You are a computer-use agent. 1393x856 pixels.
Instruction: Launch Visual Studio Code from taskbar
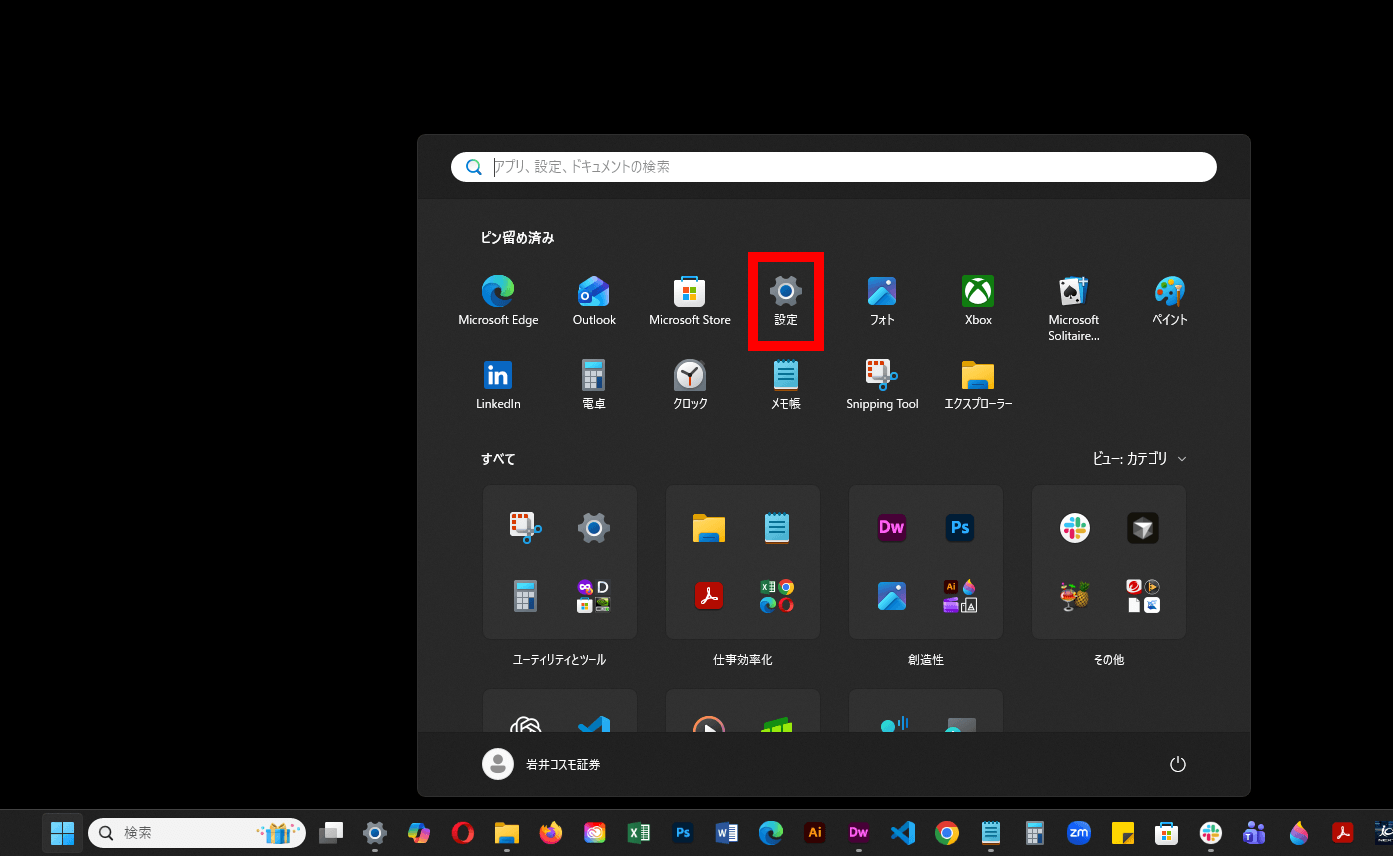click(x=903, y=833)
